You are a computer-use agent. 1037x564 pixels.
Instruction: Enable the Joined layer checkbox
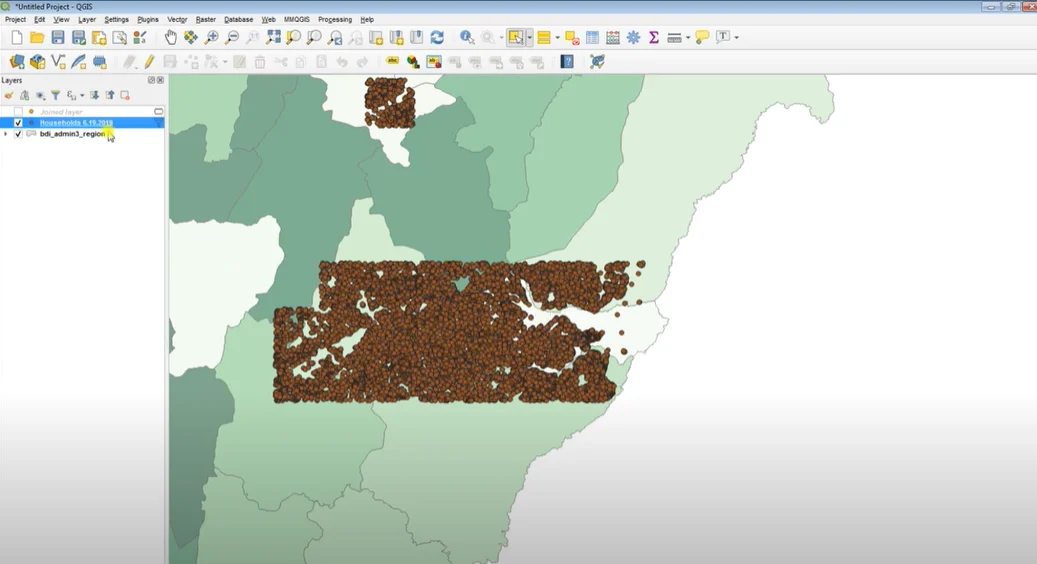(x=18, y=112)
